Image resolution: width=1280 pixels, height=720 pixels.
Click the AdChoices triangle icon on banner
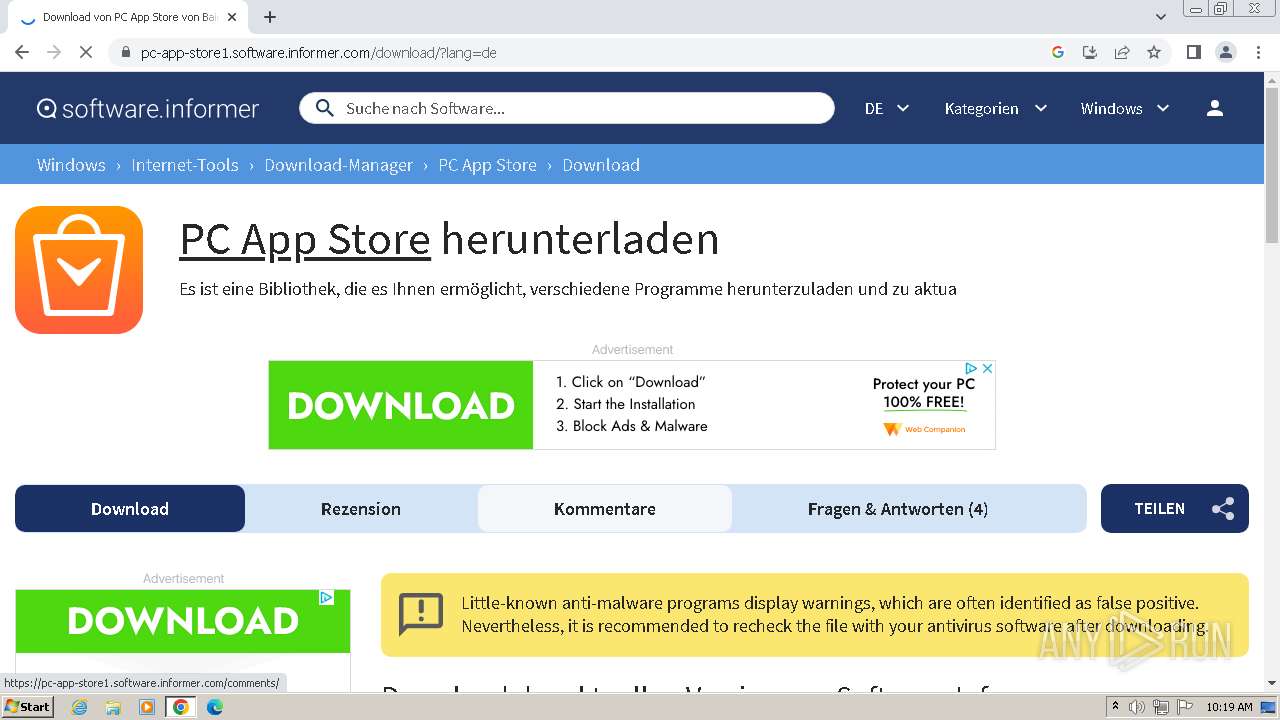[971, 369]
